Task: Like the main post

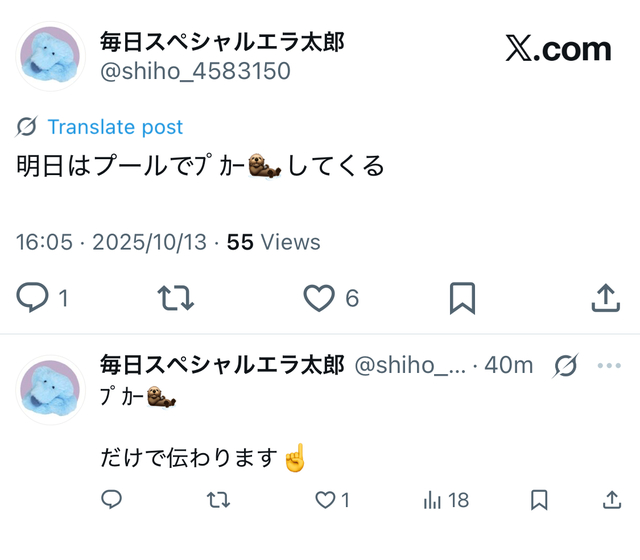Action: [319, 298]
